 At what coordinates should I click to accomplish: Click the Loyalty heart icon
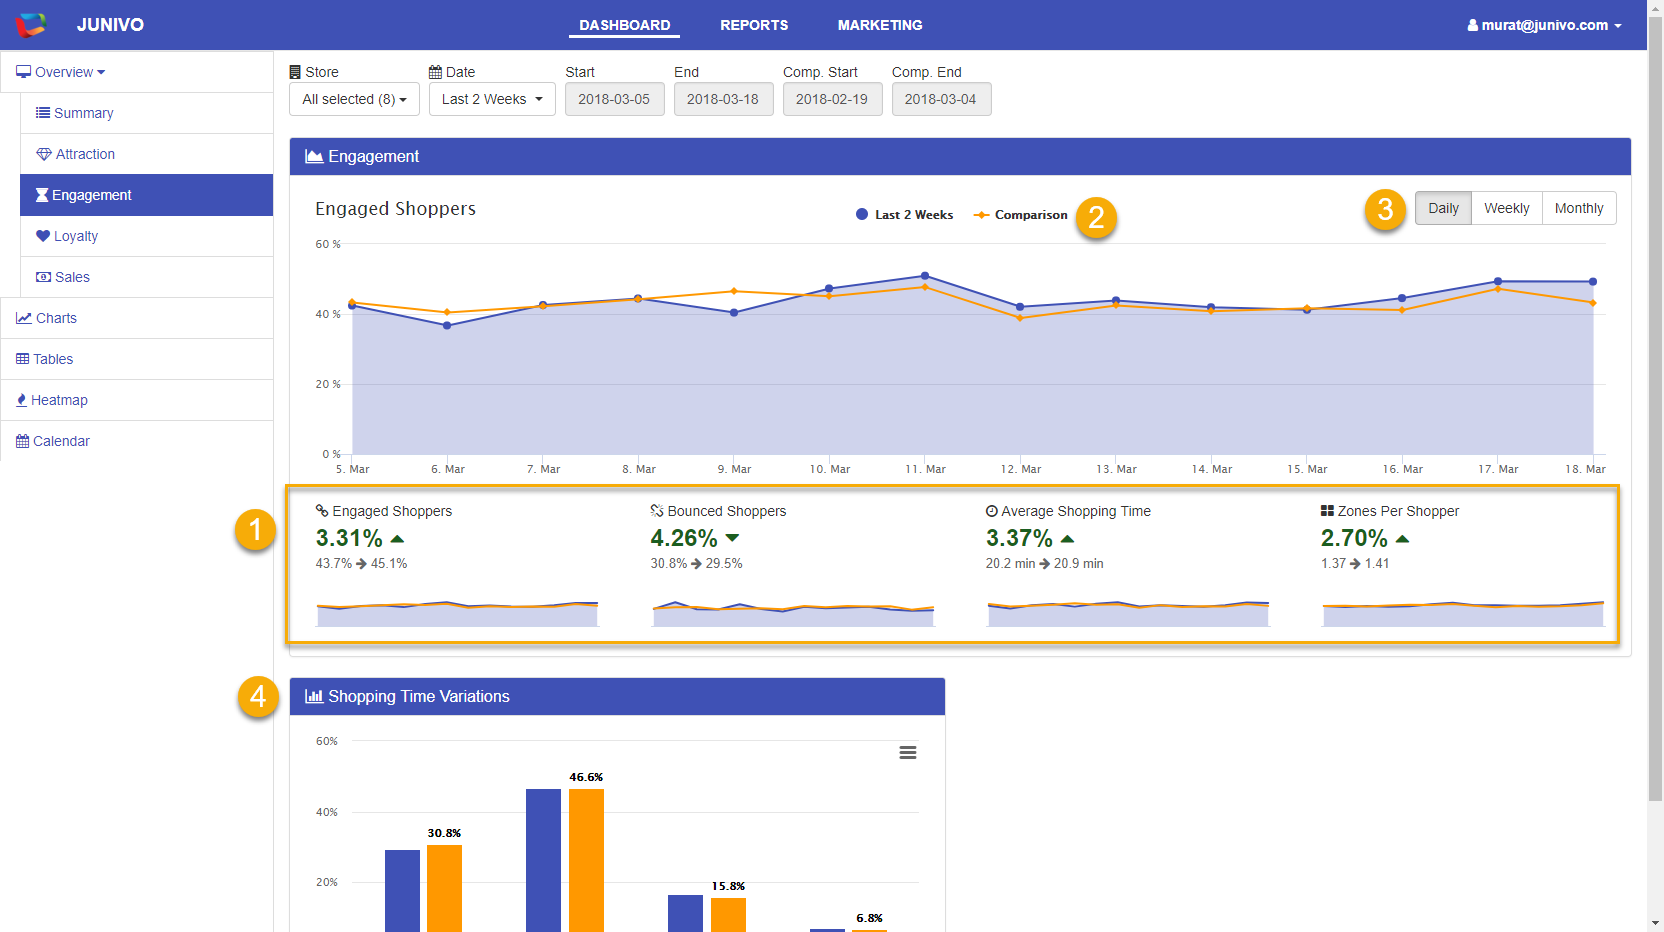(x=43, y=236)
